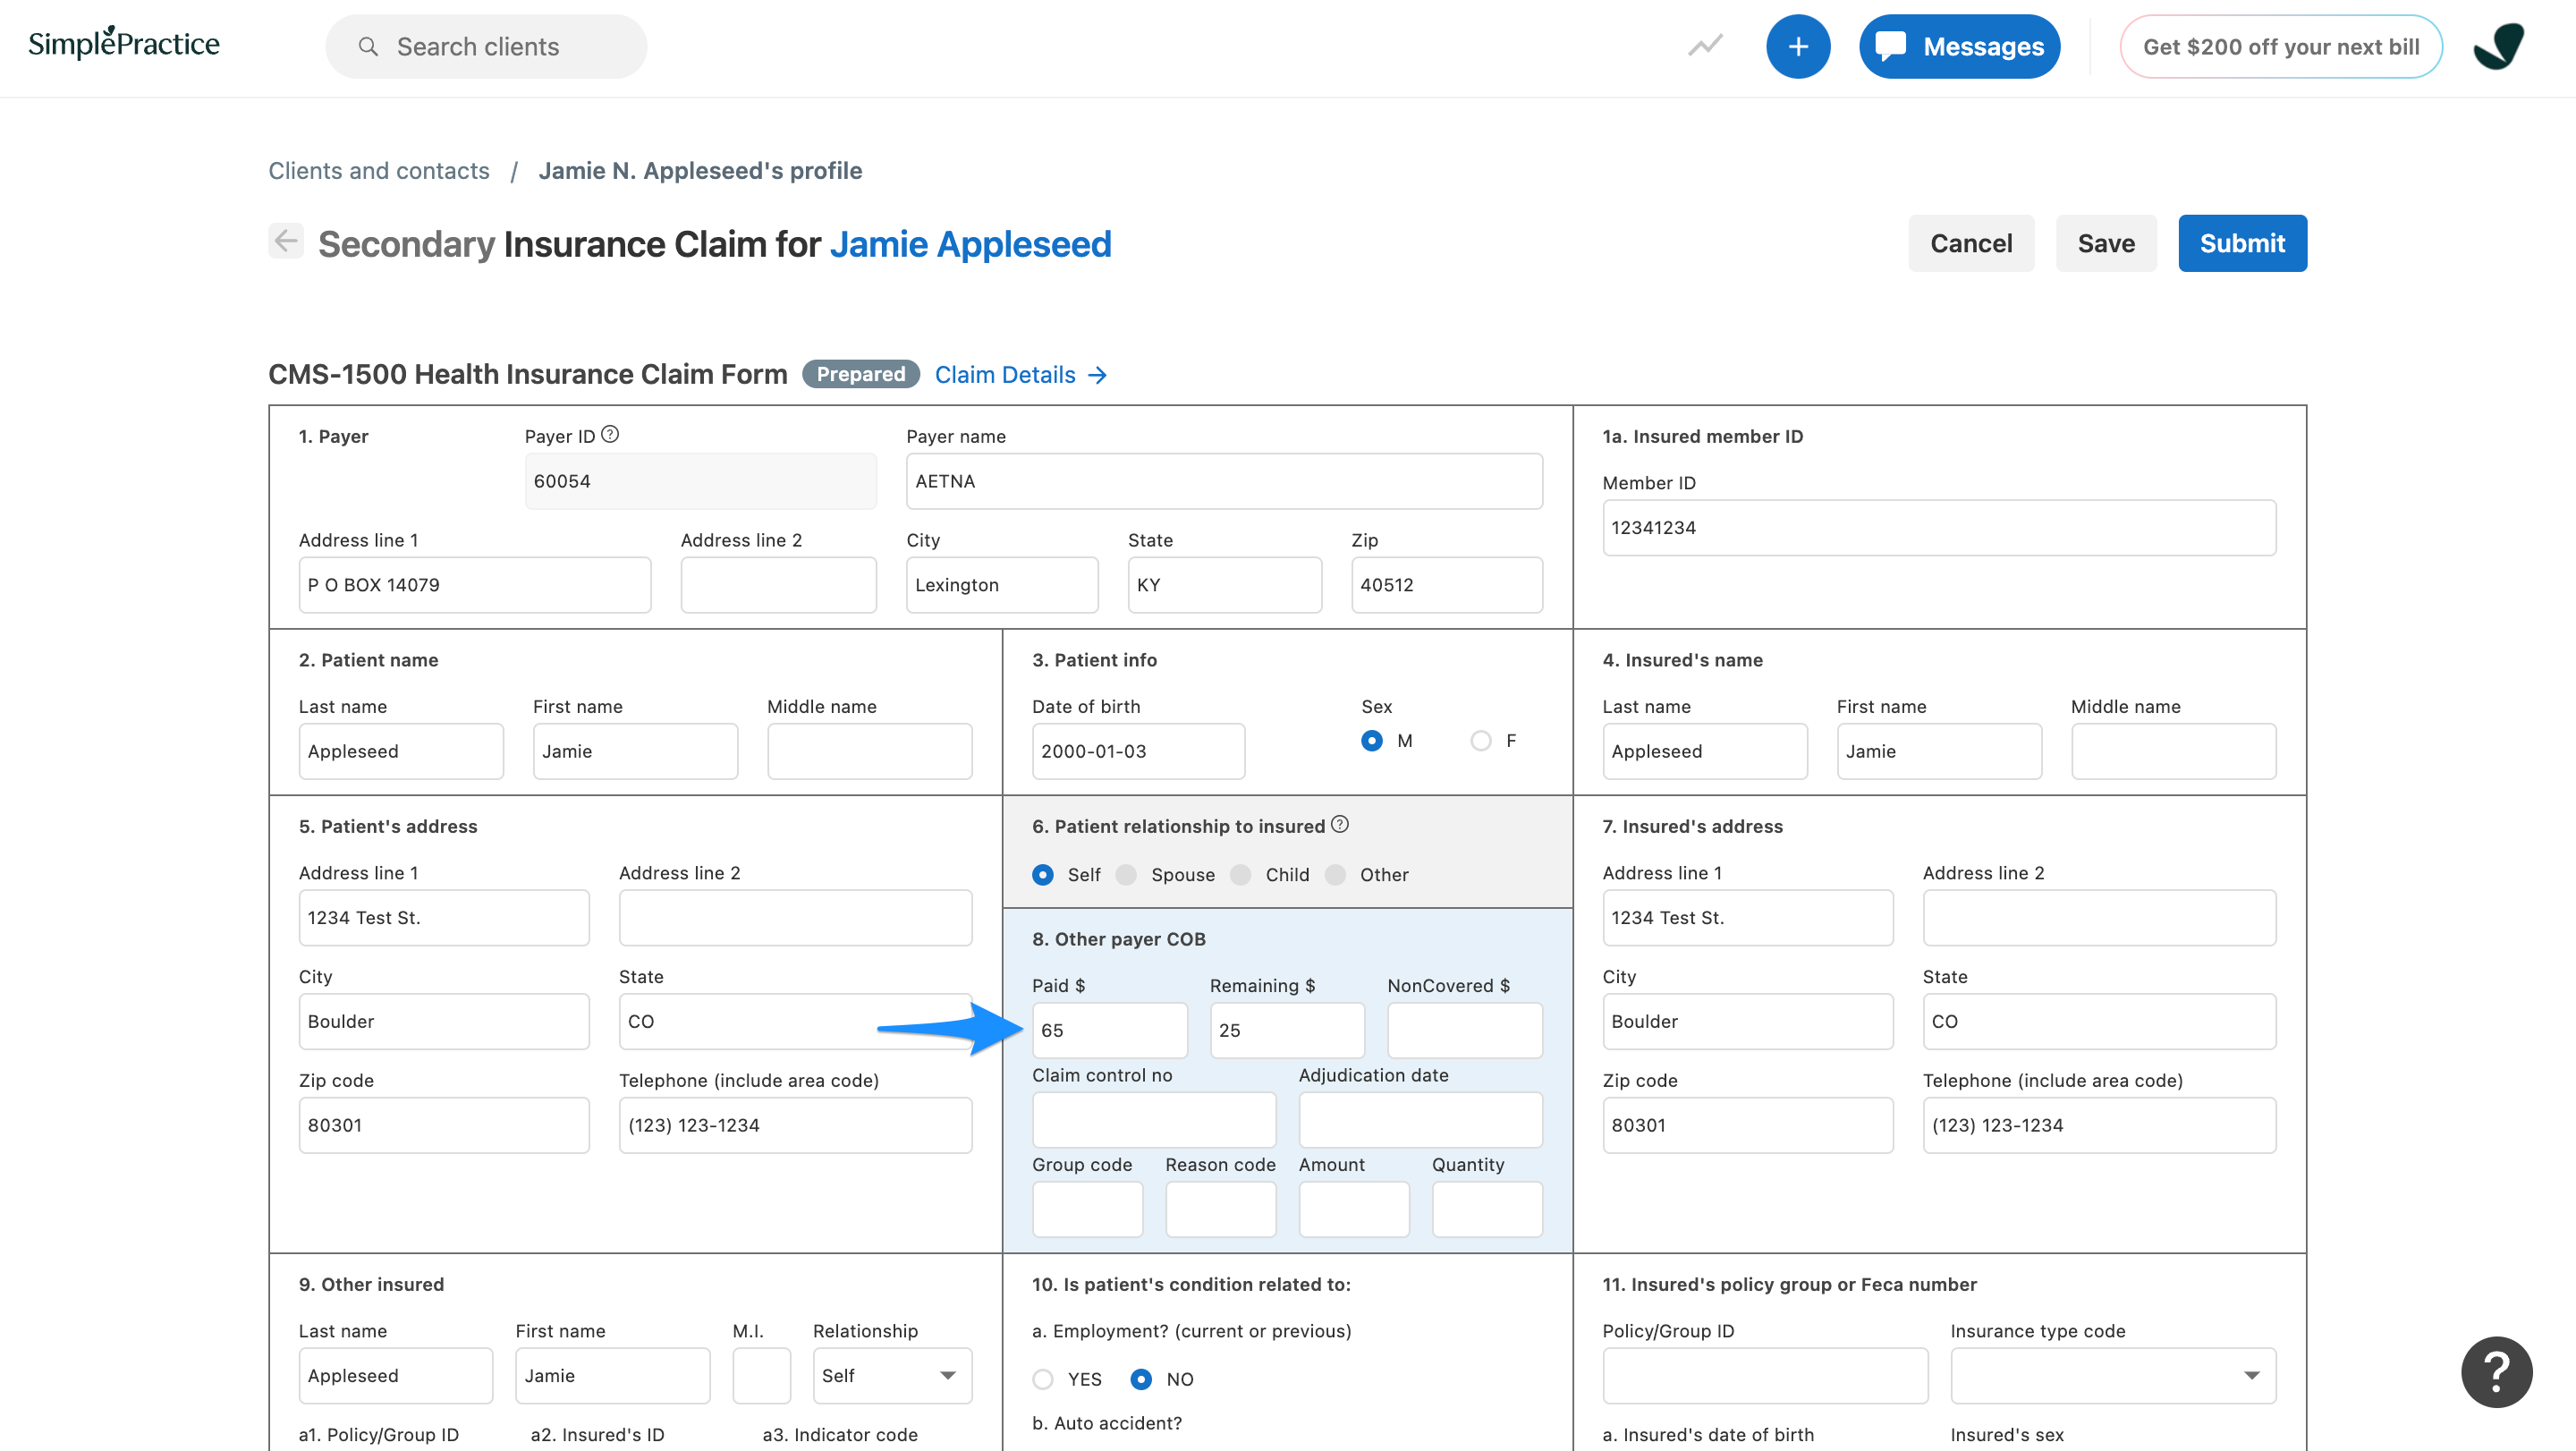The image size is (2576, 1451).
Task: Select the Spouse relationship radio
Action: 1126,874
